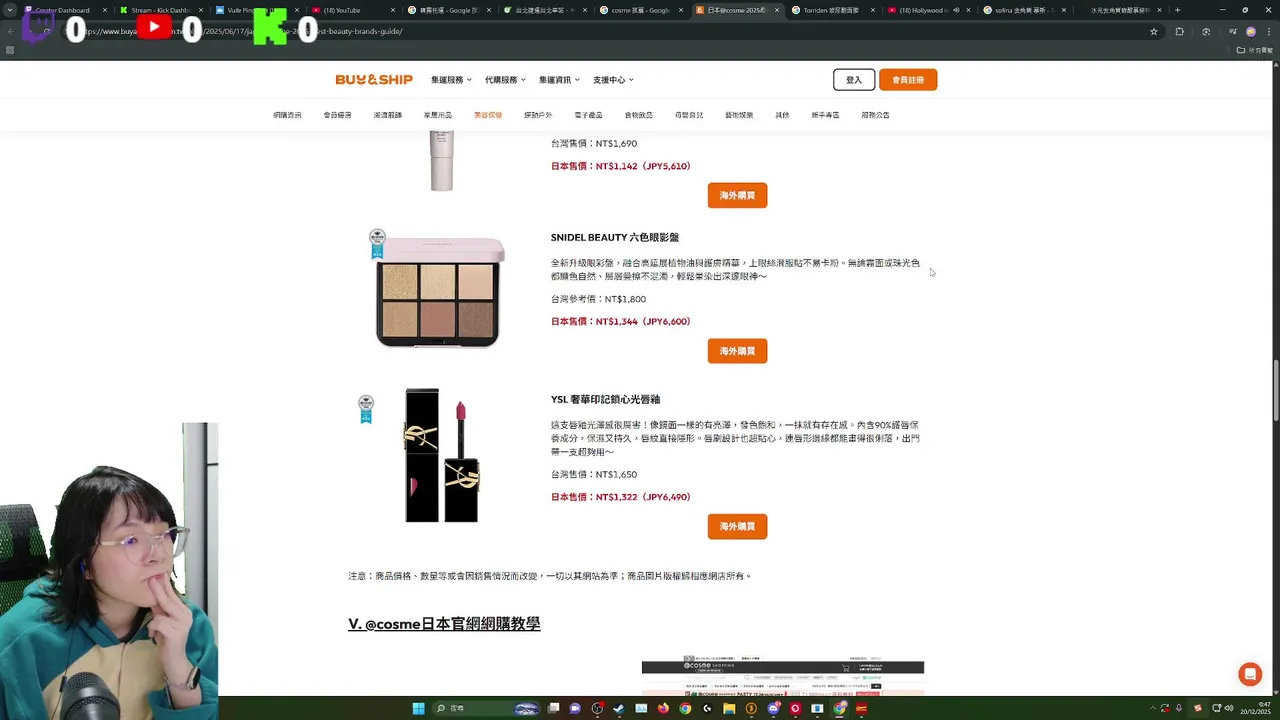Open Firefox from the taskbar

[663, 708]
